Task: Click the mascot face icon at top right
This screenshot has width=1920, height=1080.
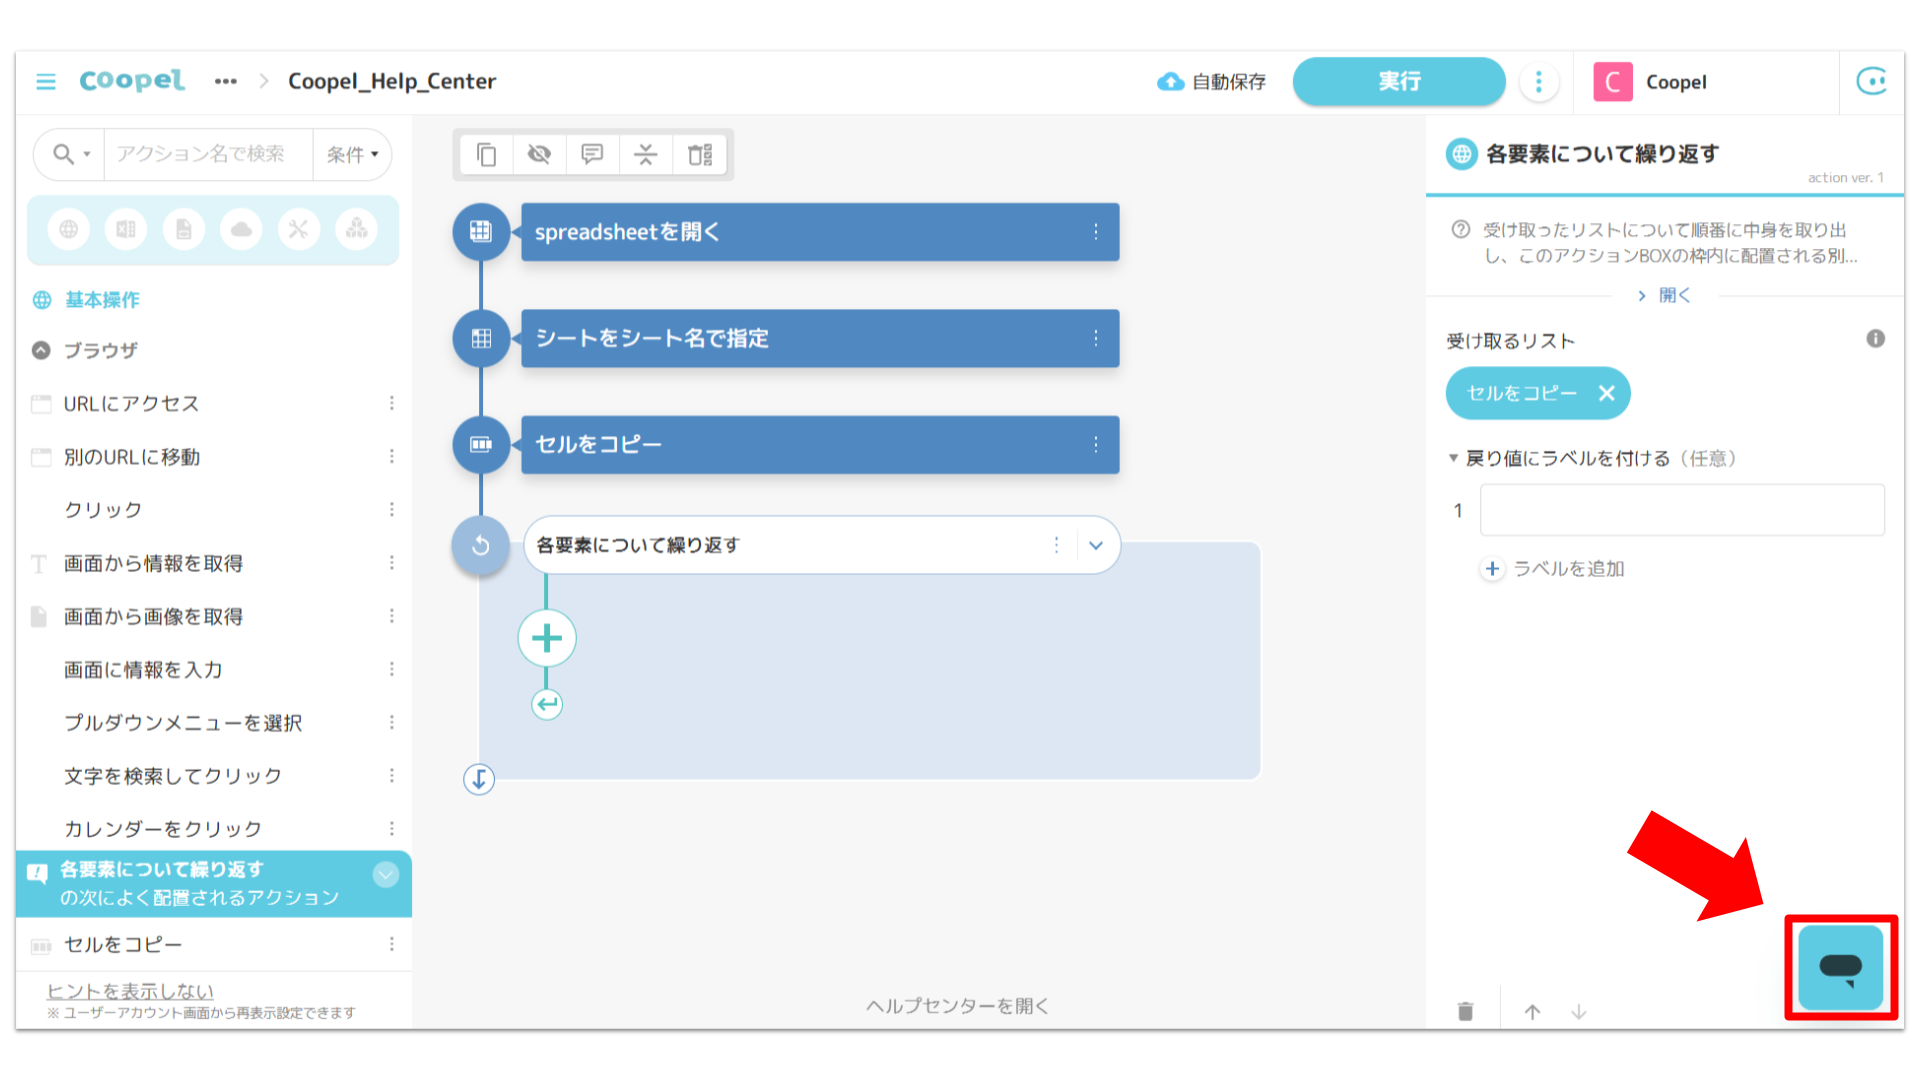Action: (x=1871, y=81)
